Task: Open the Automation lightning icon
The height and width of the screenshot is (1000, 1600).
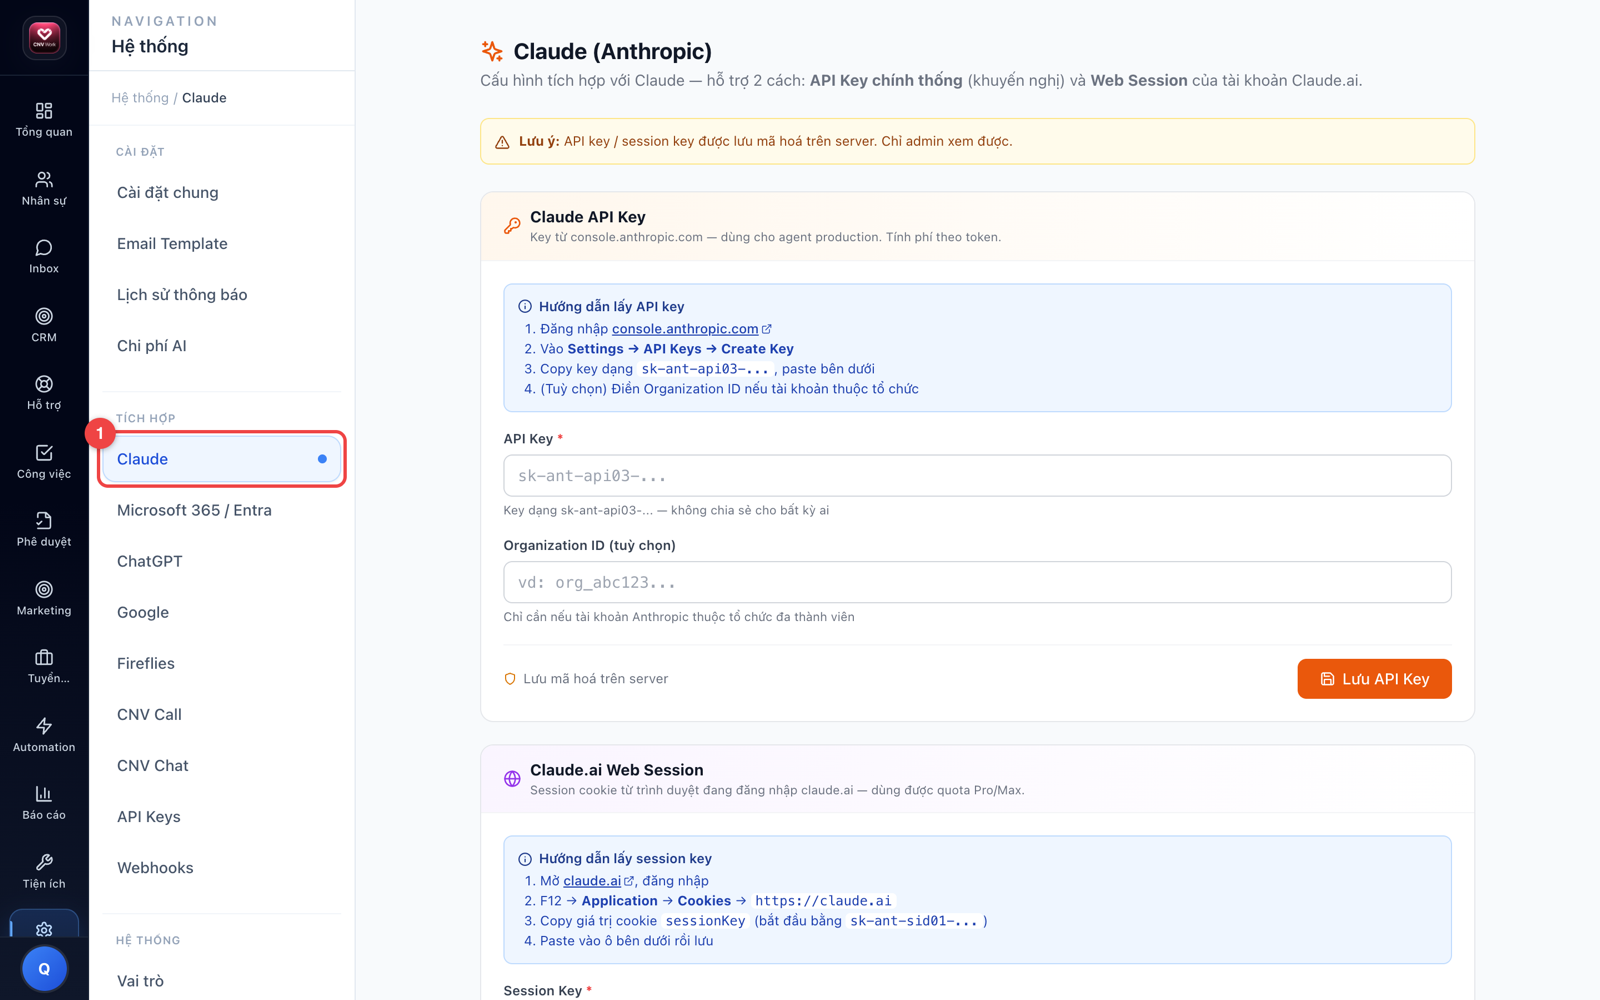Action: point(44,726)
